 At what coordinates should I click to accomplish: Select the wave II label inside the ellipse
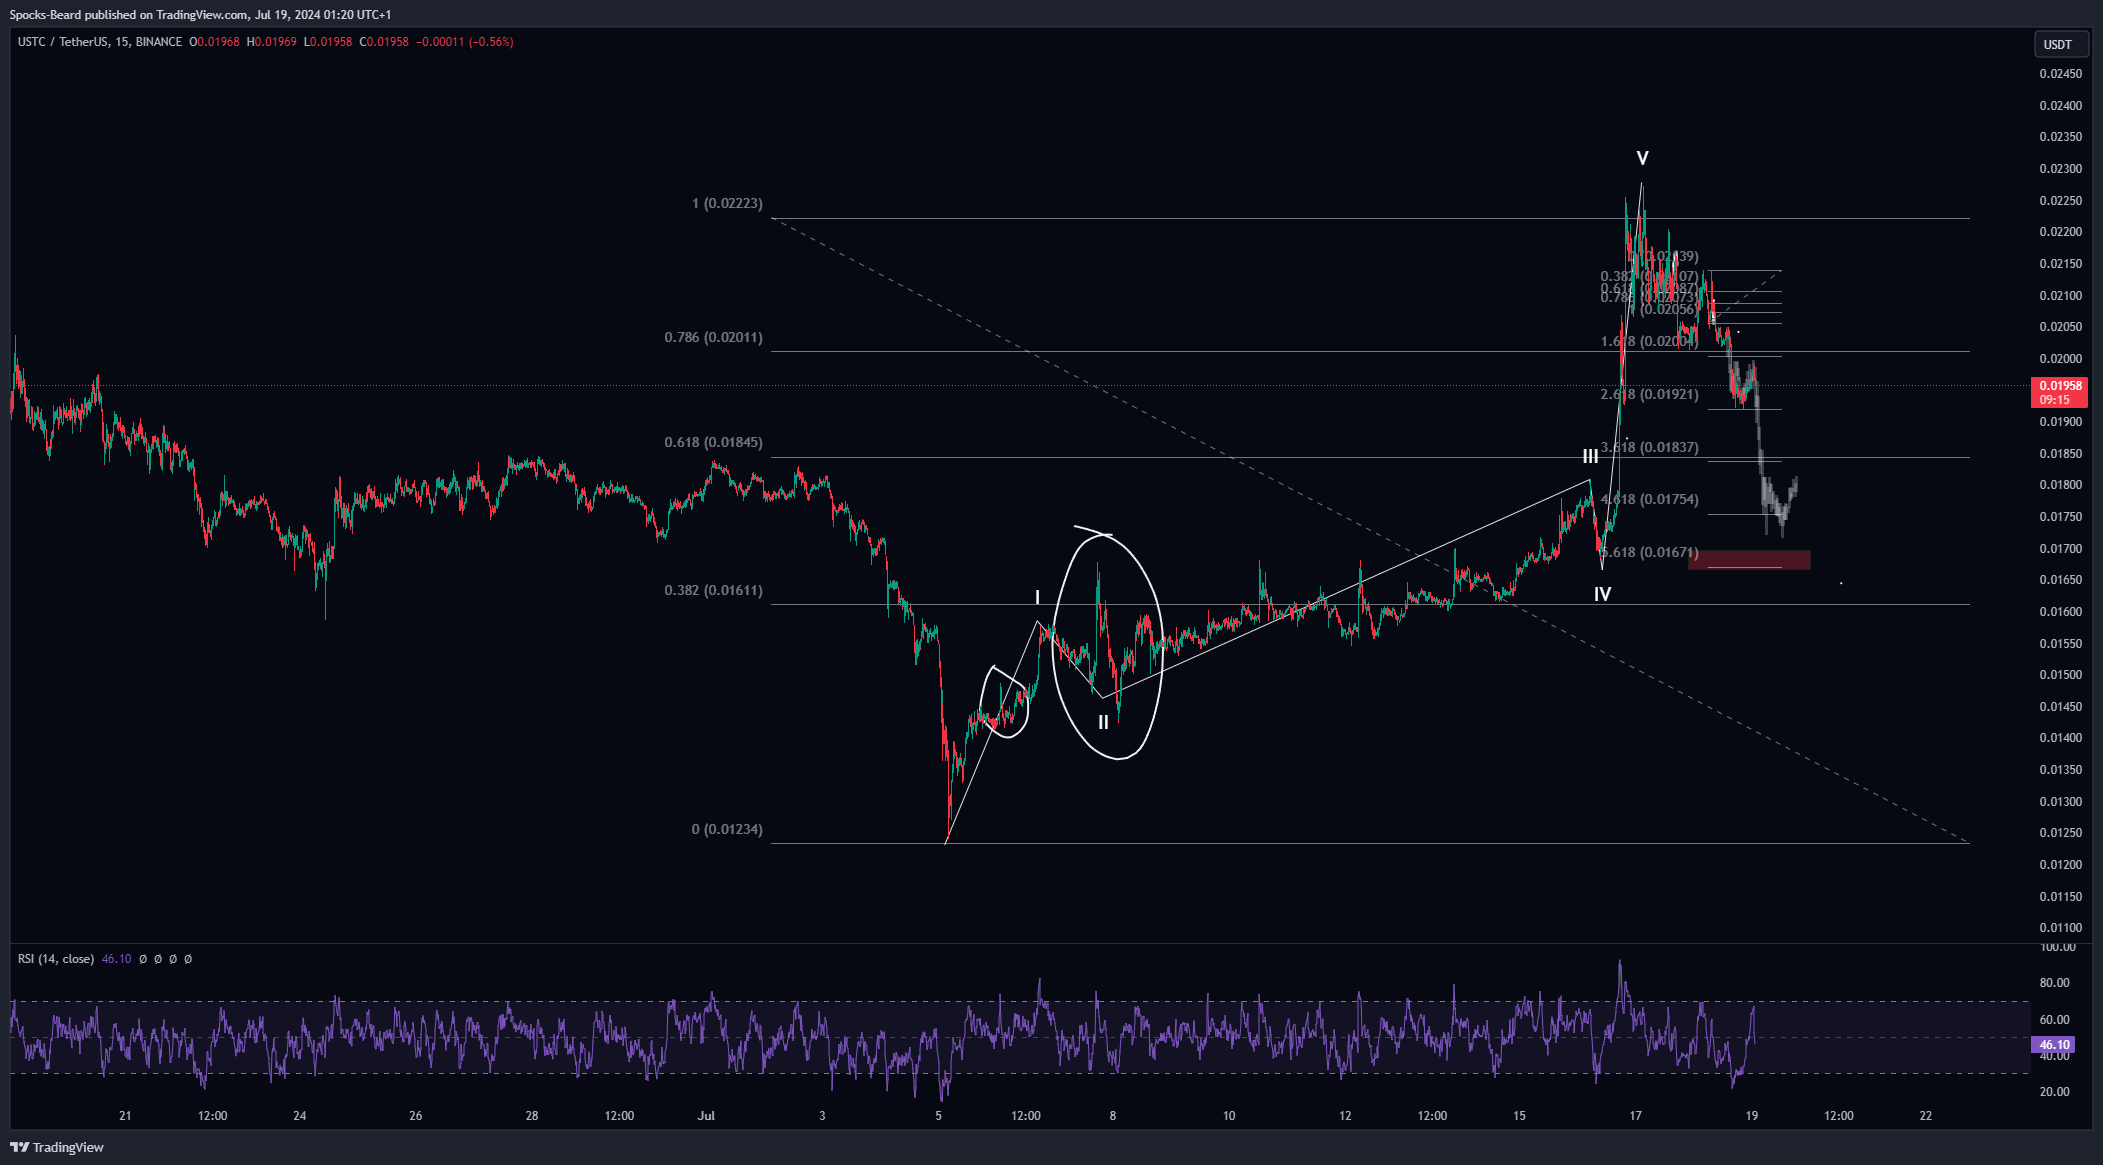point(1103,722)
